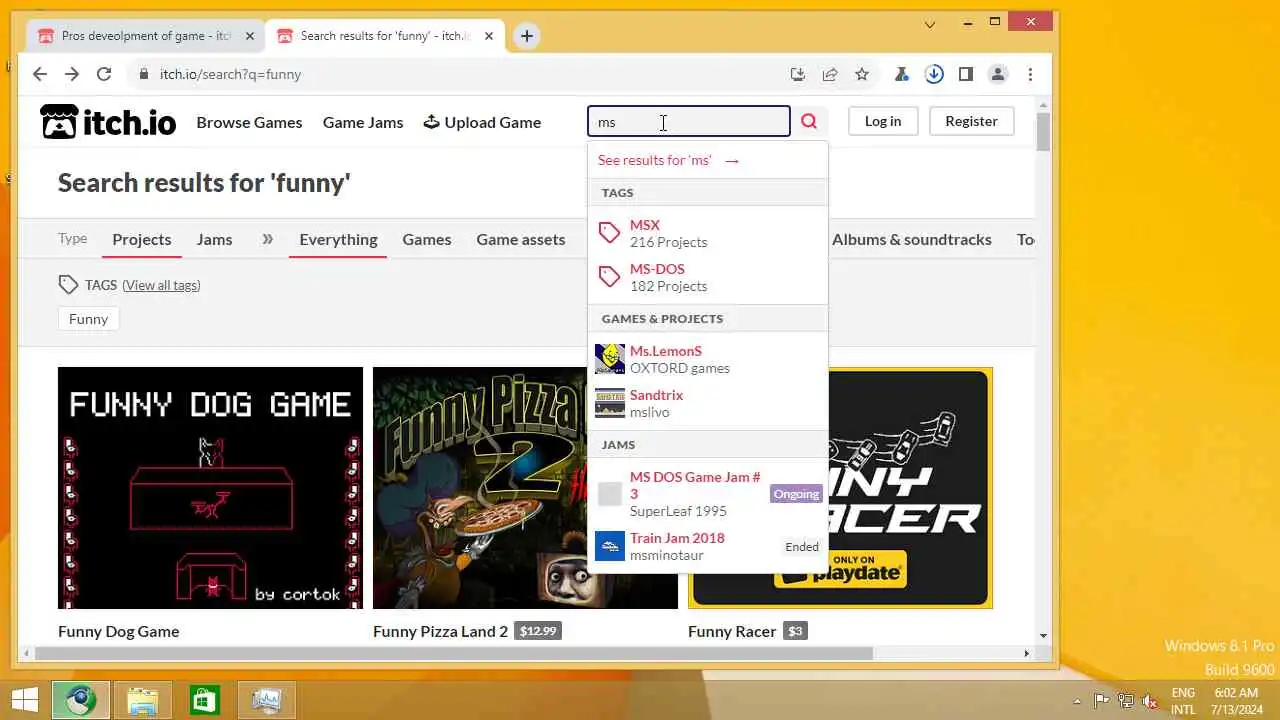
Task: Click the Log in button
Action: pos(883,121)
